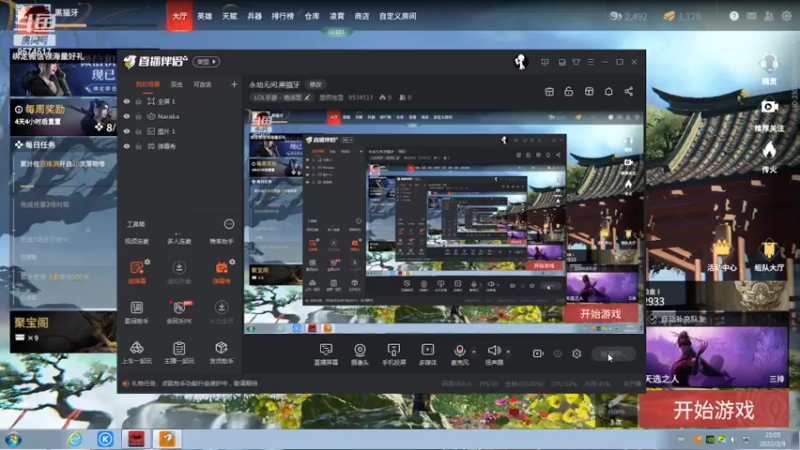Hide the 图片 1 layer with eye icon
This screenshot has width=800, height=450.
(x=127, y=131)
